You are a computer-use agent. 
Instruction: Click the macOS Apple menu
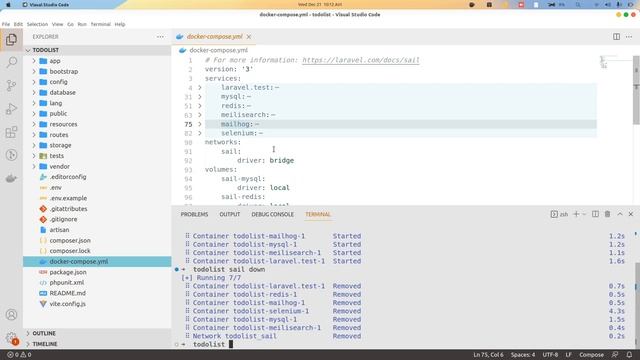click(8, 4)
